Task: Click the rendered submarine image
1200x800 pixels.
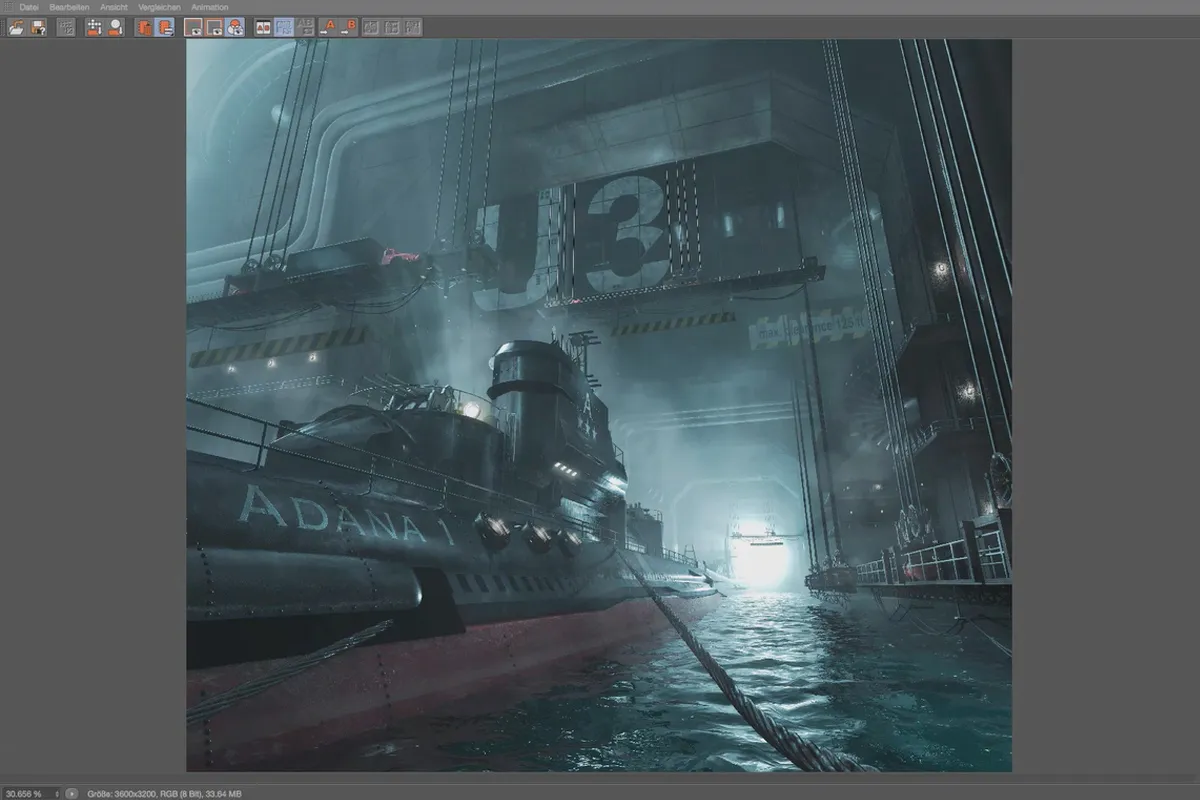Action: click(x=599, y=405)
